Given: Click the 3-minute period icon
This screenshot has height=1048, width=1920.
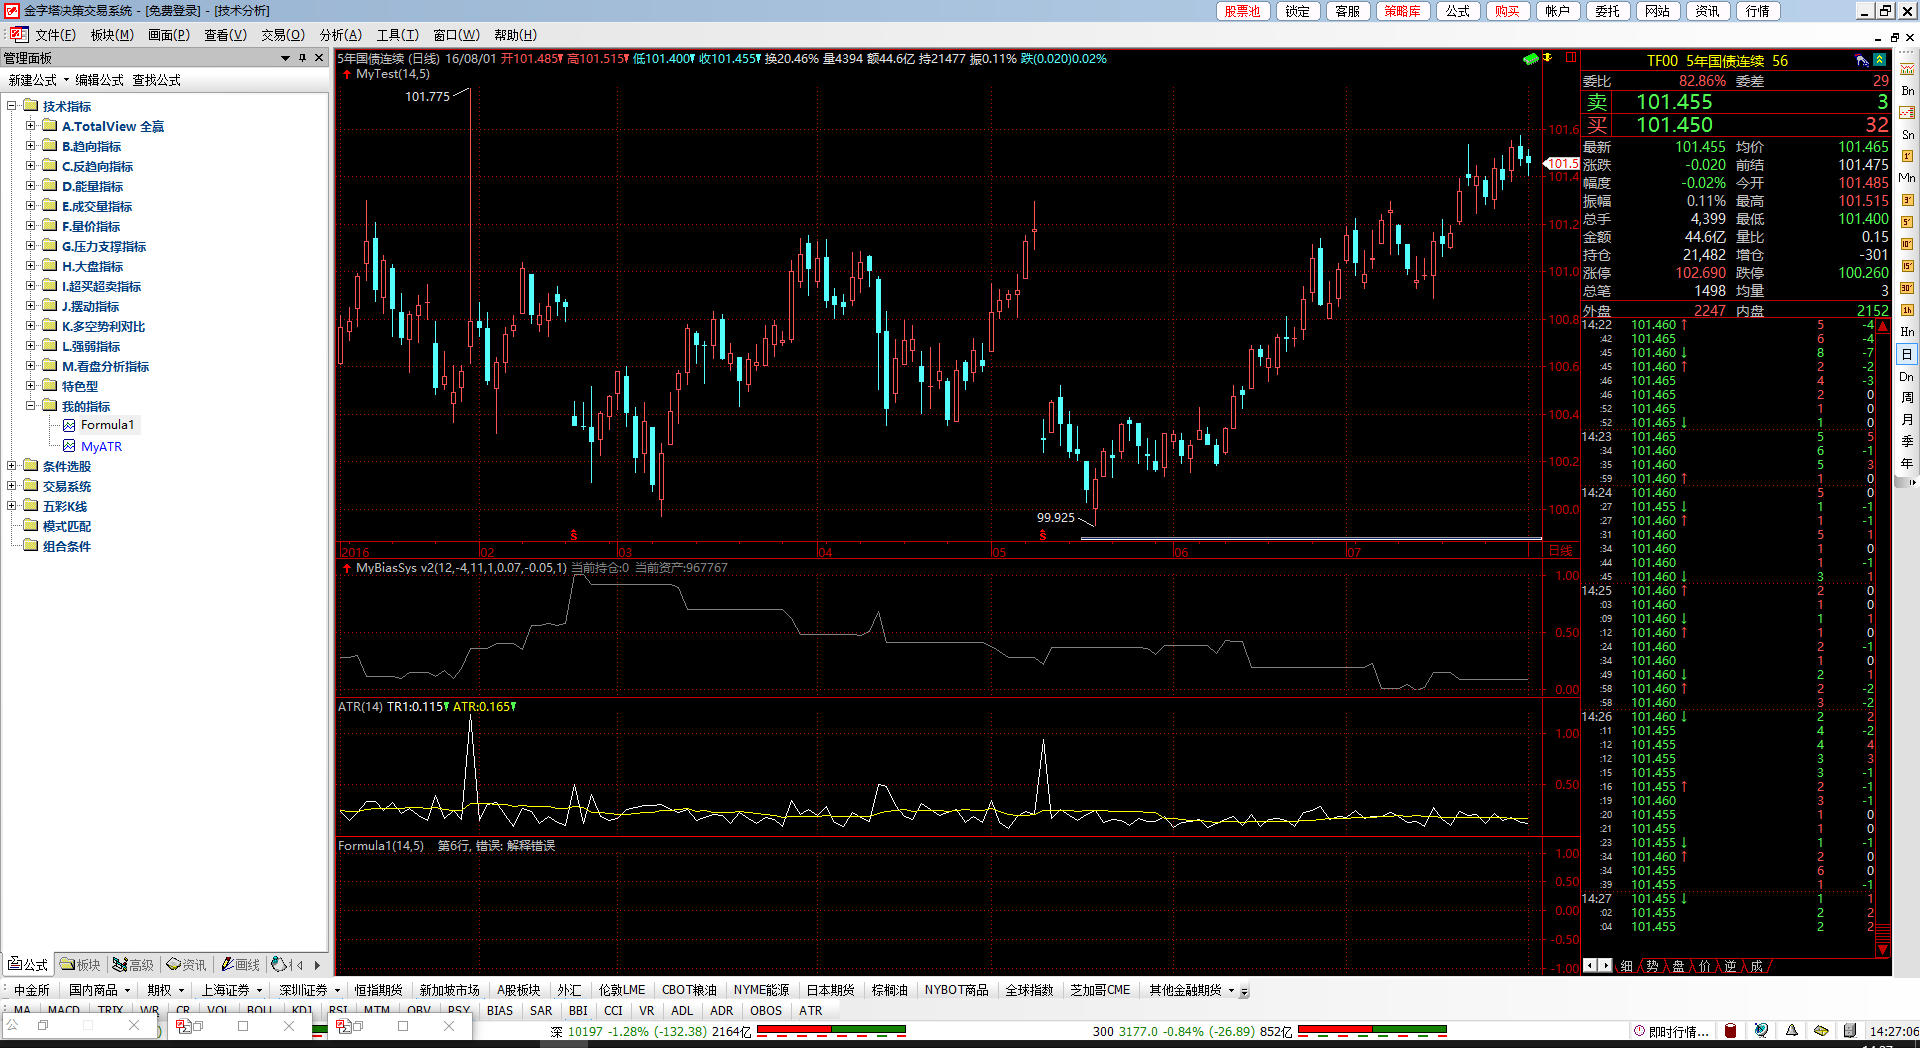Looking at the screenshot, I should pyautogui.click(x=1907, y=200).
